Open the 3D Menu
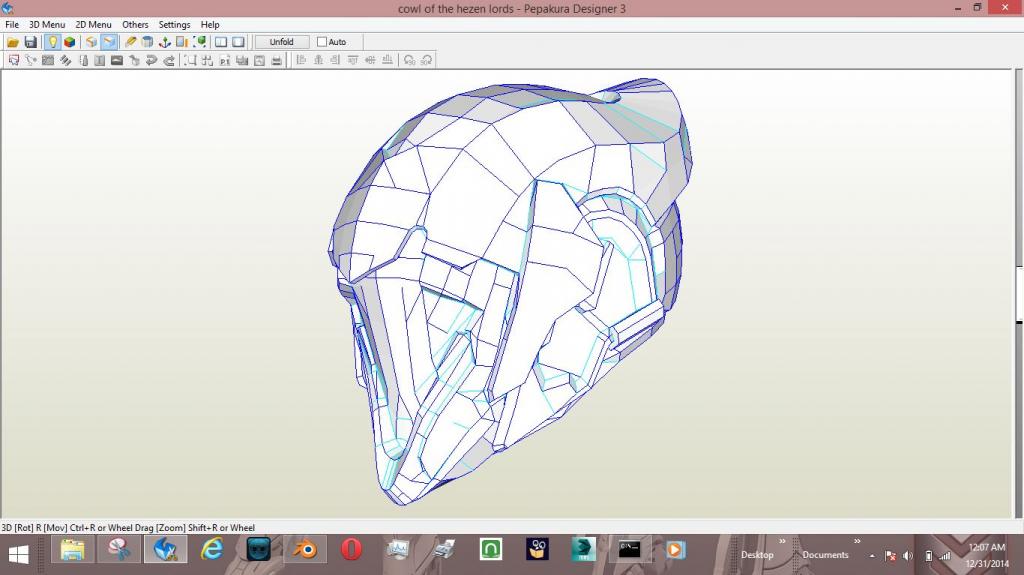1024x575 pixels. tap(47, 24)
